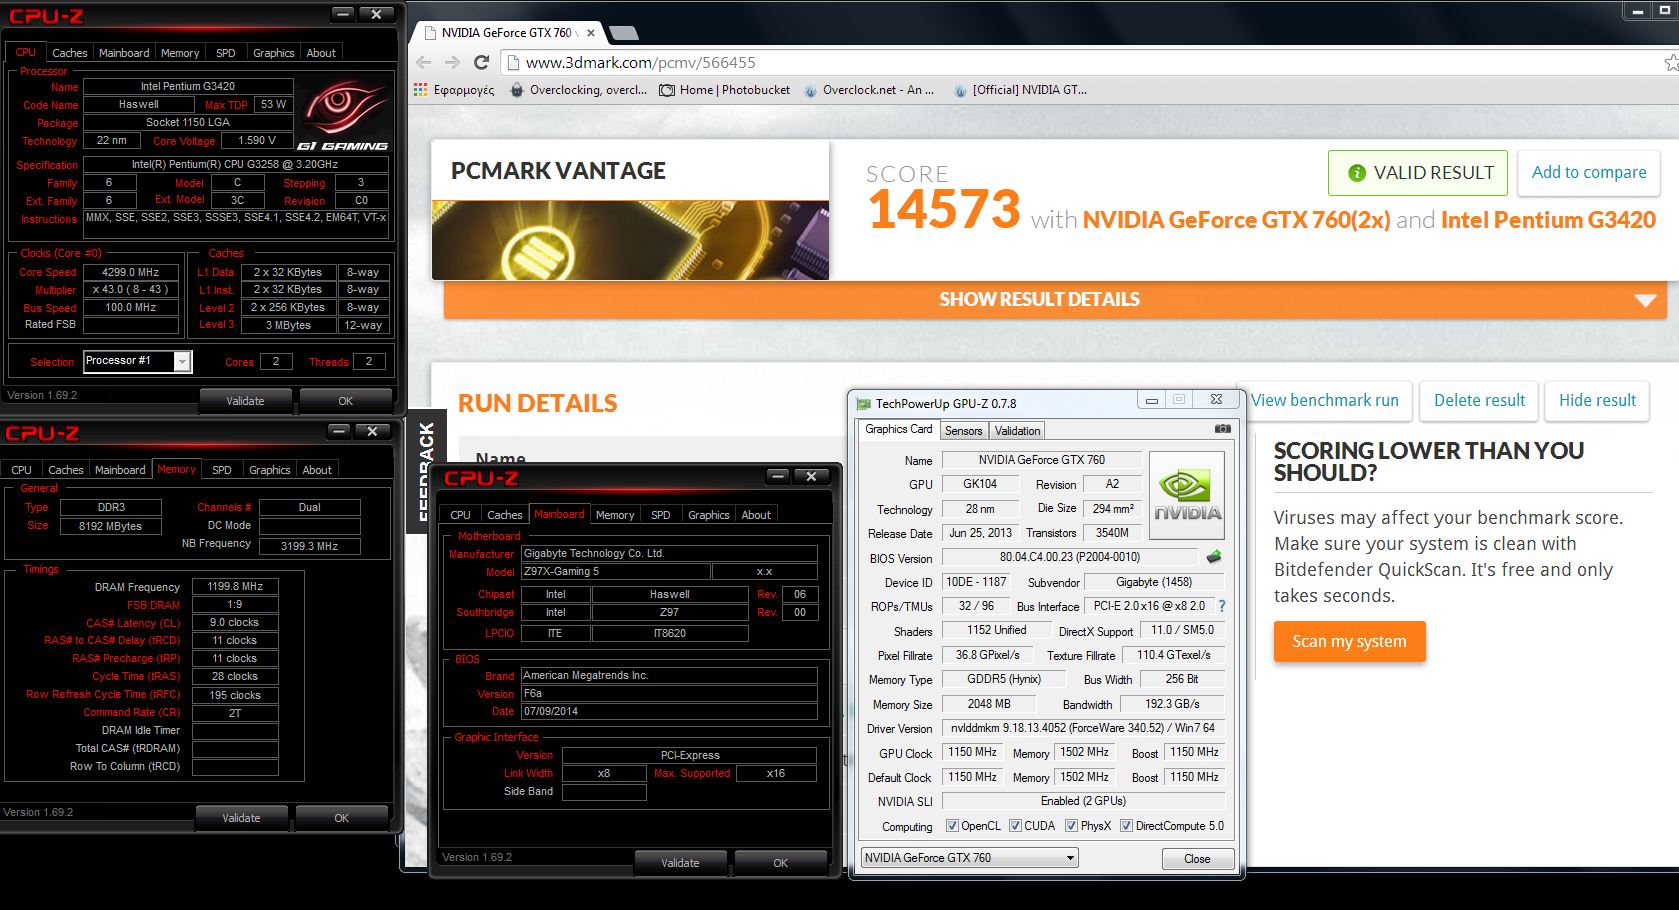
Task: Click the Bus Interface question mark
Action: click(1222, 606)
